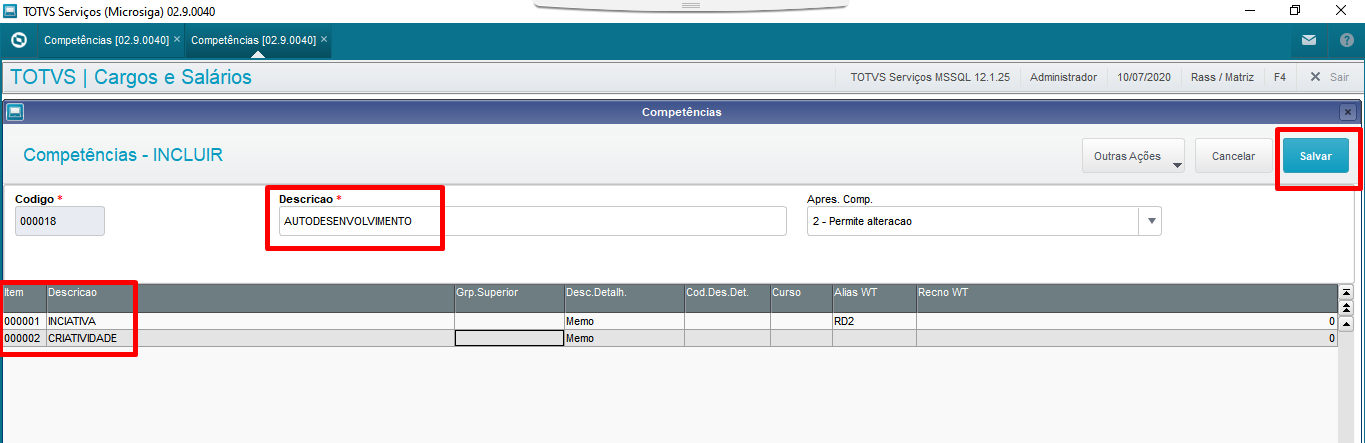Viewport: 1365px width, 443px height.
Task: Close the second Competências tab
Action: [x=324, y=40]
